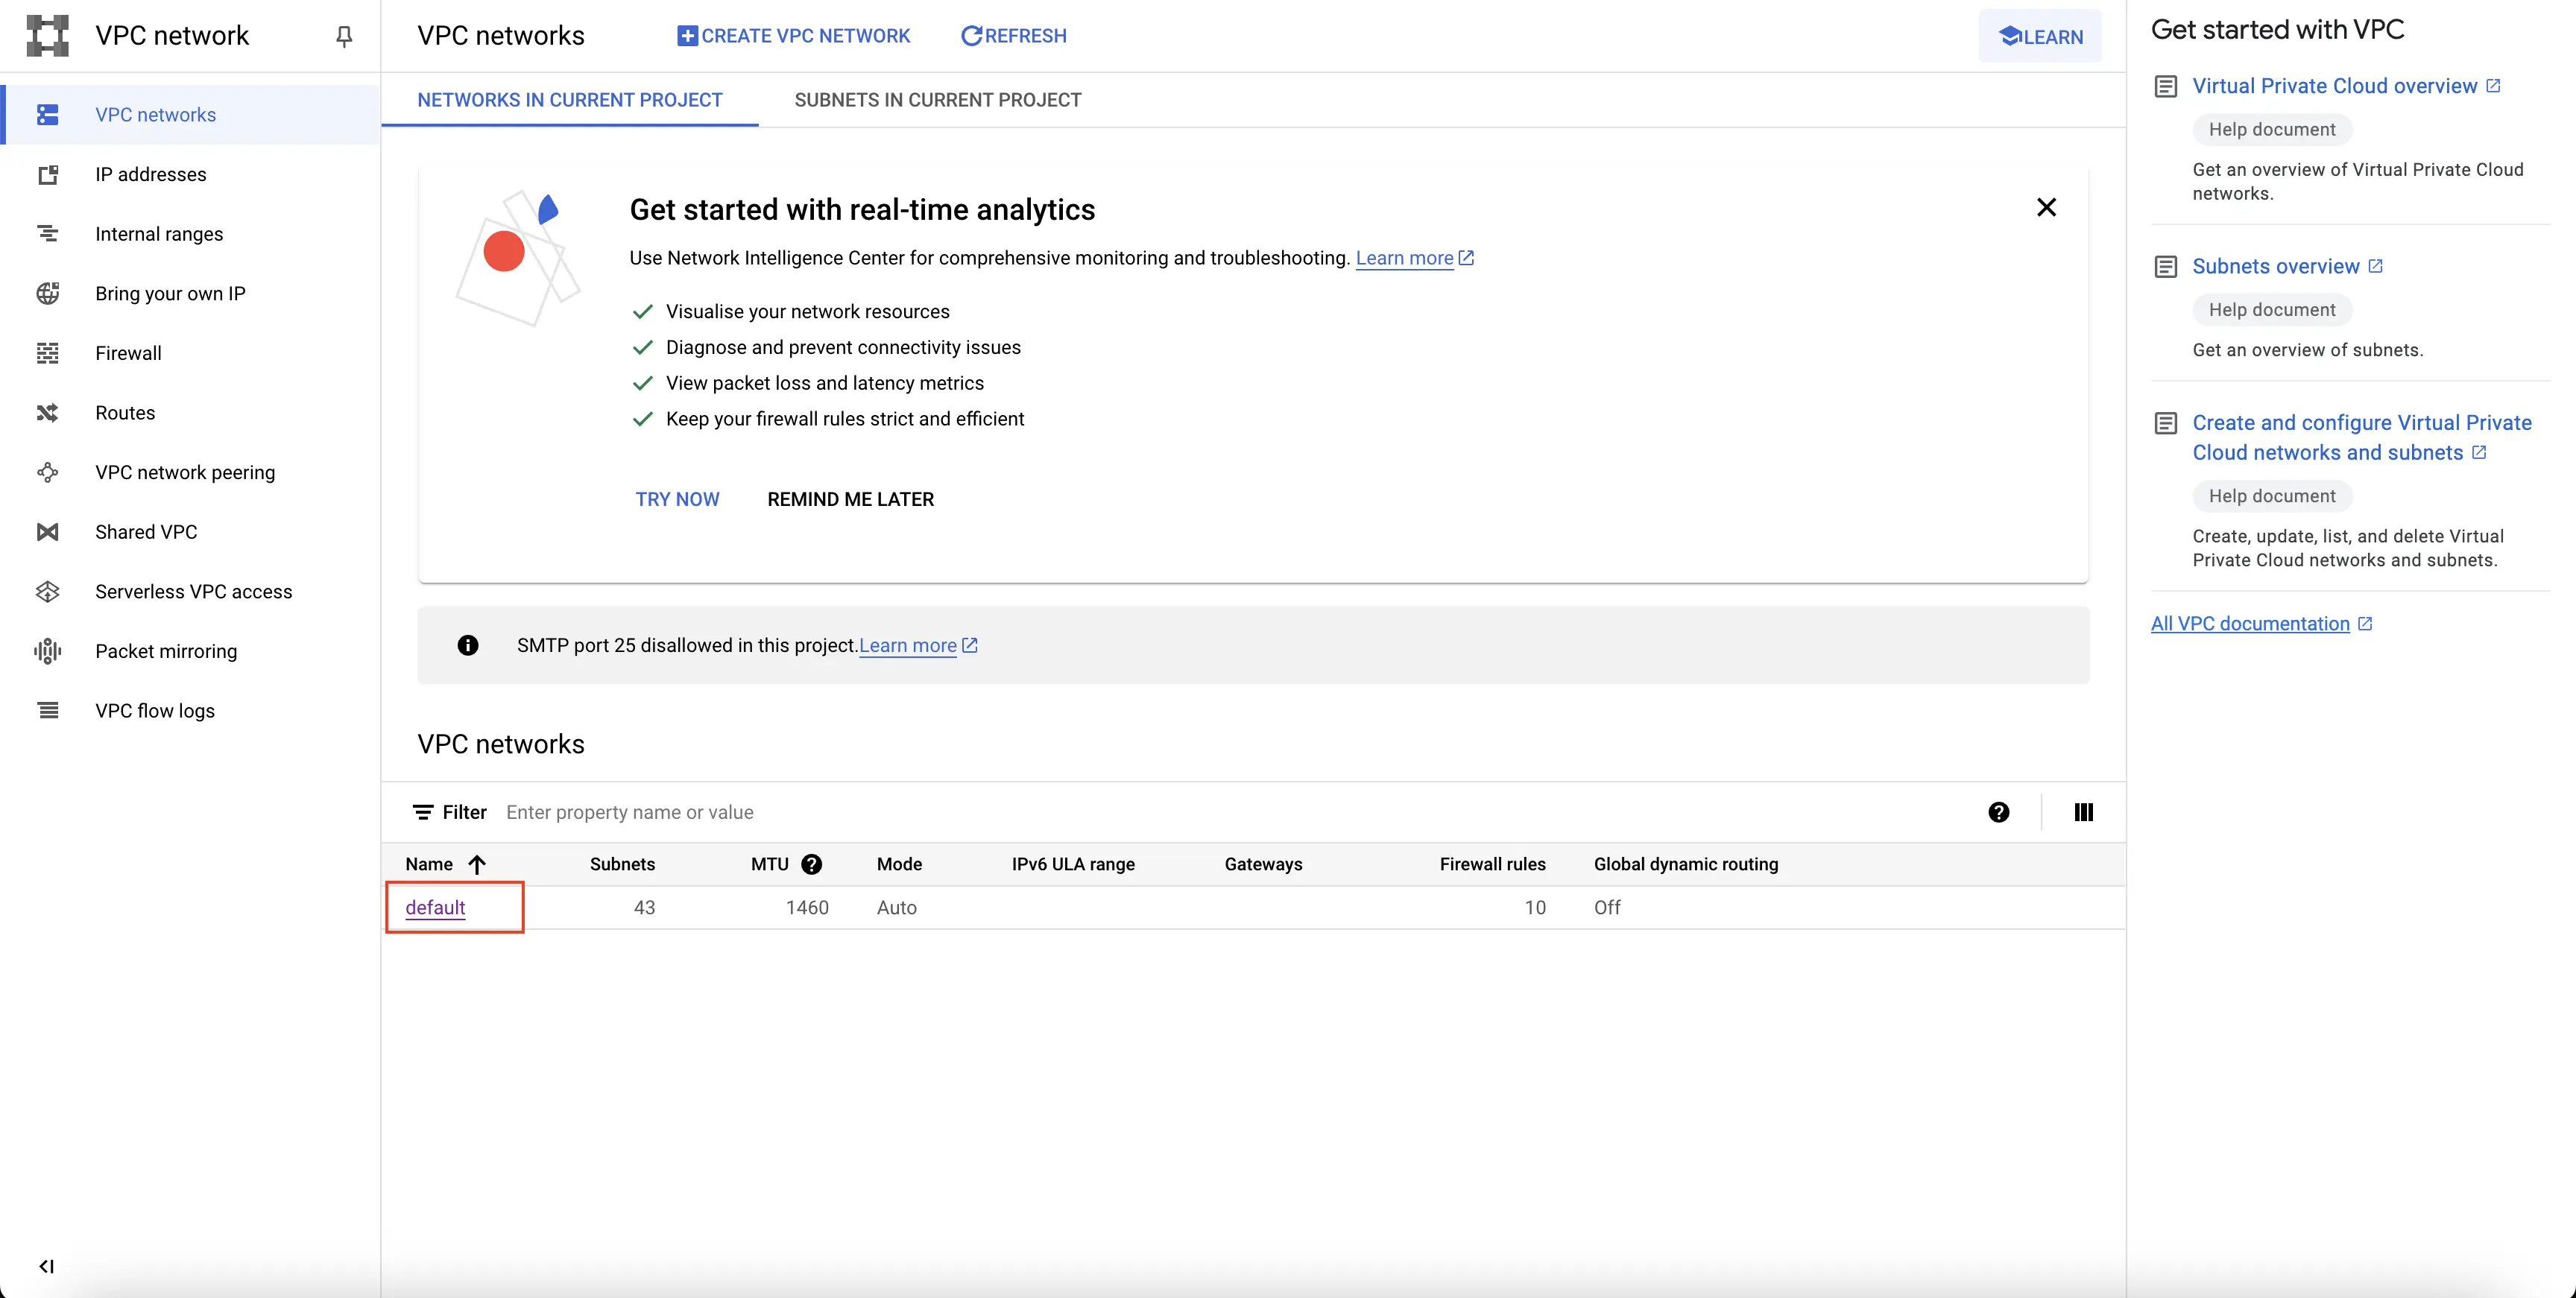Click the IPv6 ULA range column header
This screenshot has height=1298, width=2576.
pos(1073,864)
